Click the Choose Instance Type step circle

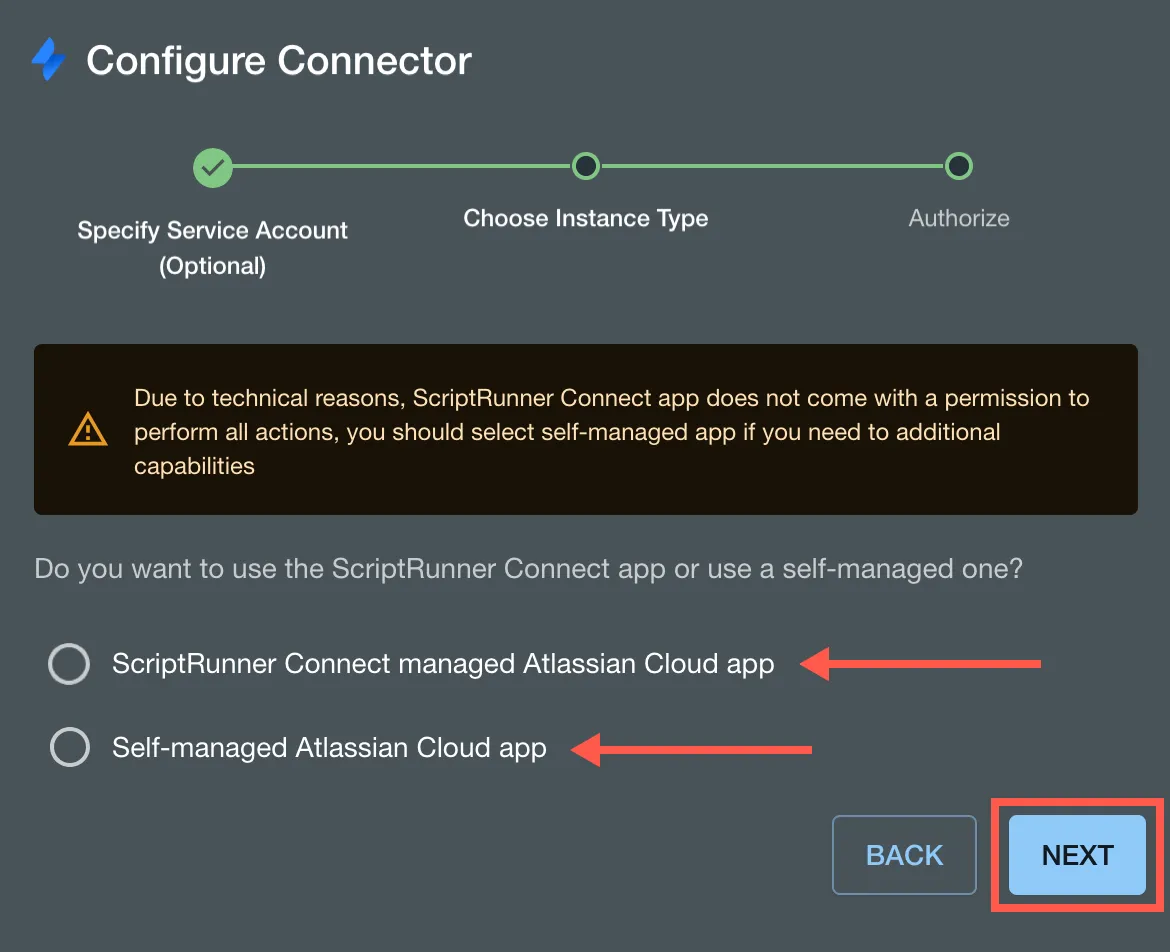coord(586,166)
